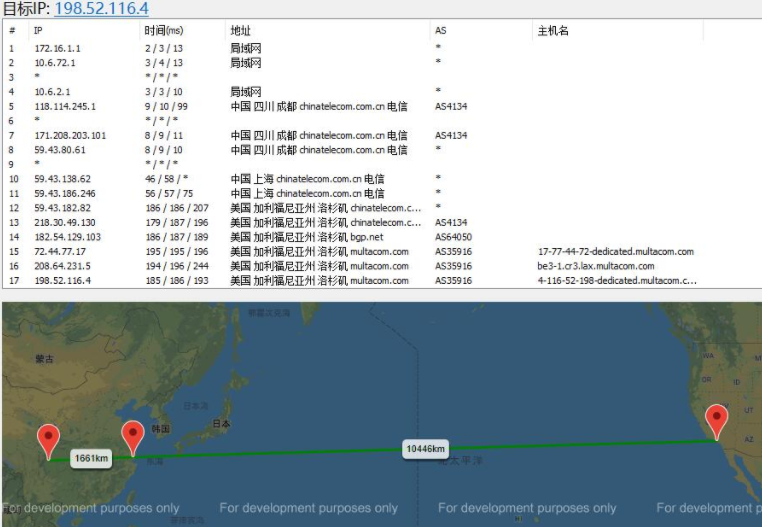The image size is (762, 527).
Task: Click hostname 17-77-44-72-dedicated.multacom.com
Action: tap(615, 252)
